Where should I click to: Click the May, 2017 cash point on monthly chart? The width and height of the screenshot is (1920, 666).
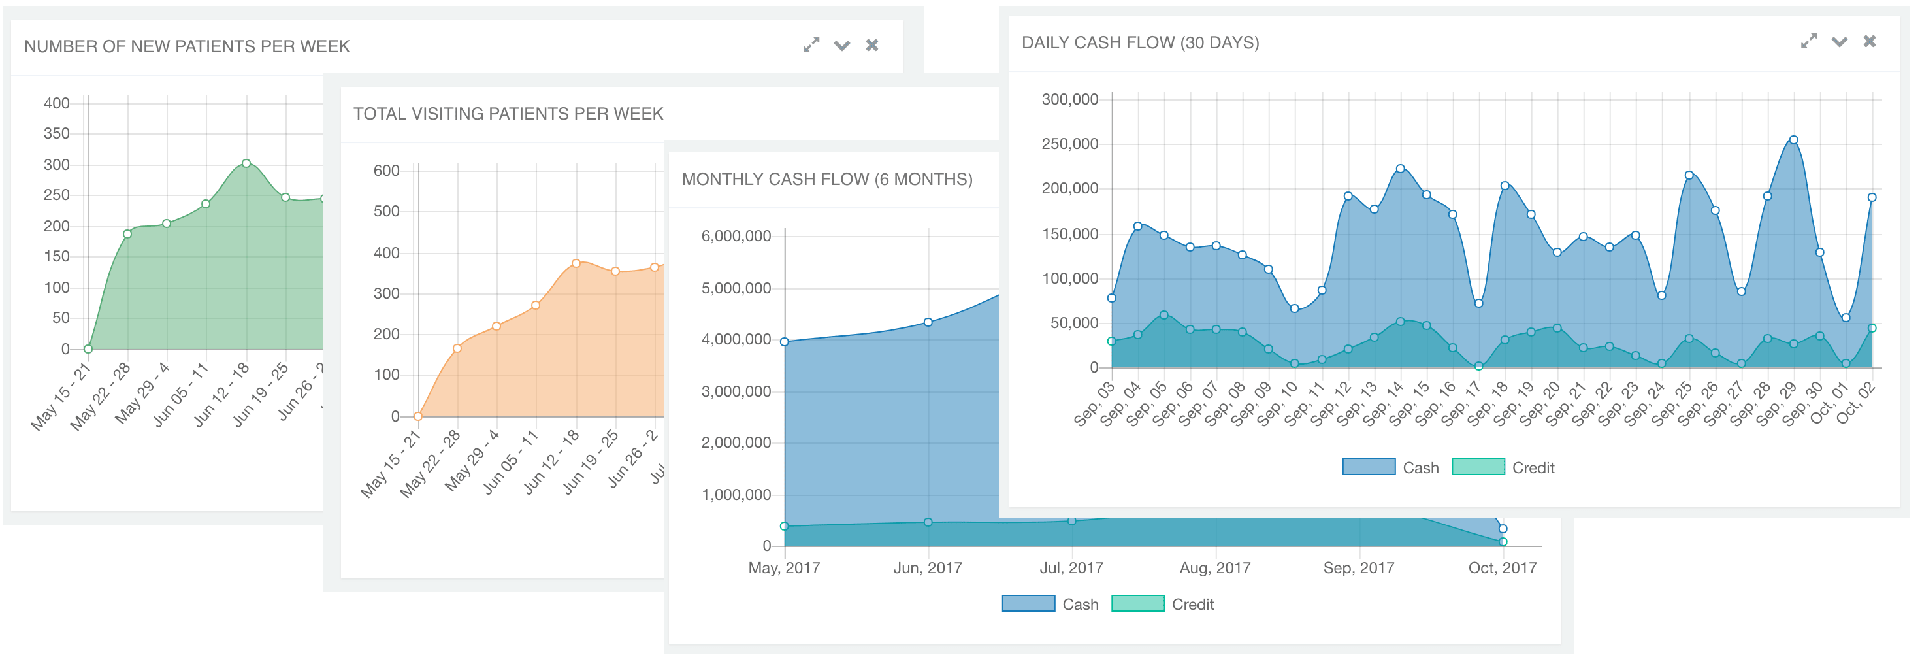coord(785,342)
